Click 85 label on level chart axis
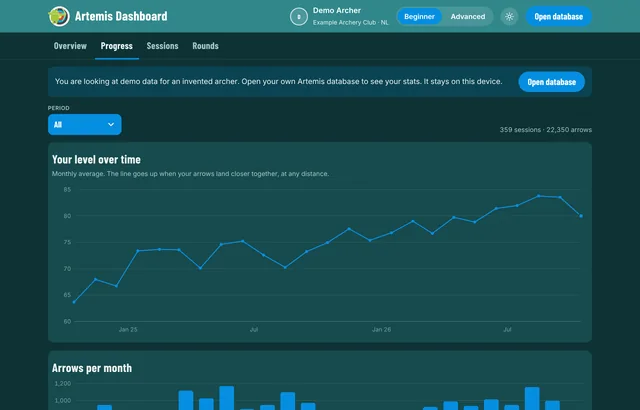This screenshot has height=410, width=640. (67, 190)
